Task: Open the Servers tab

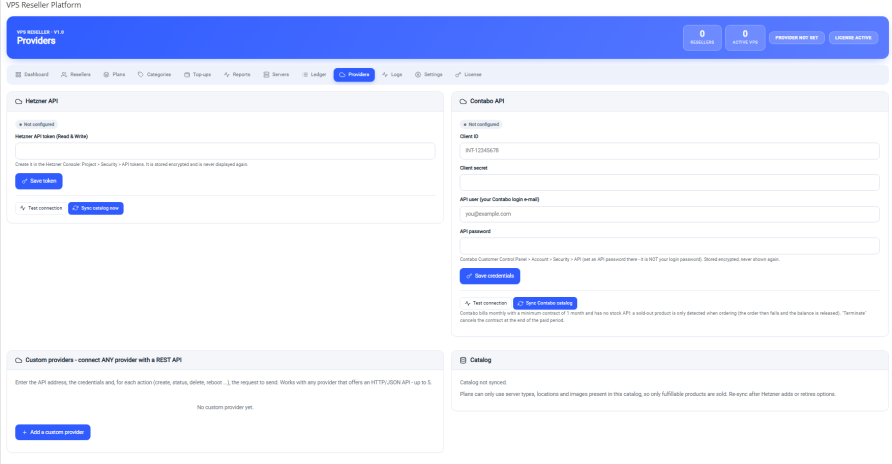Action: pos(276,74)
